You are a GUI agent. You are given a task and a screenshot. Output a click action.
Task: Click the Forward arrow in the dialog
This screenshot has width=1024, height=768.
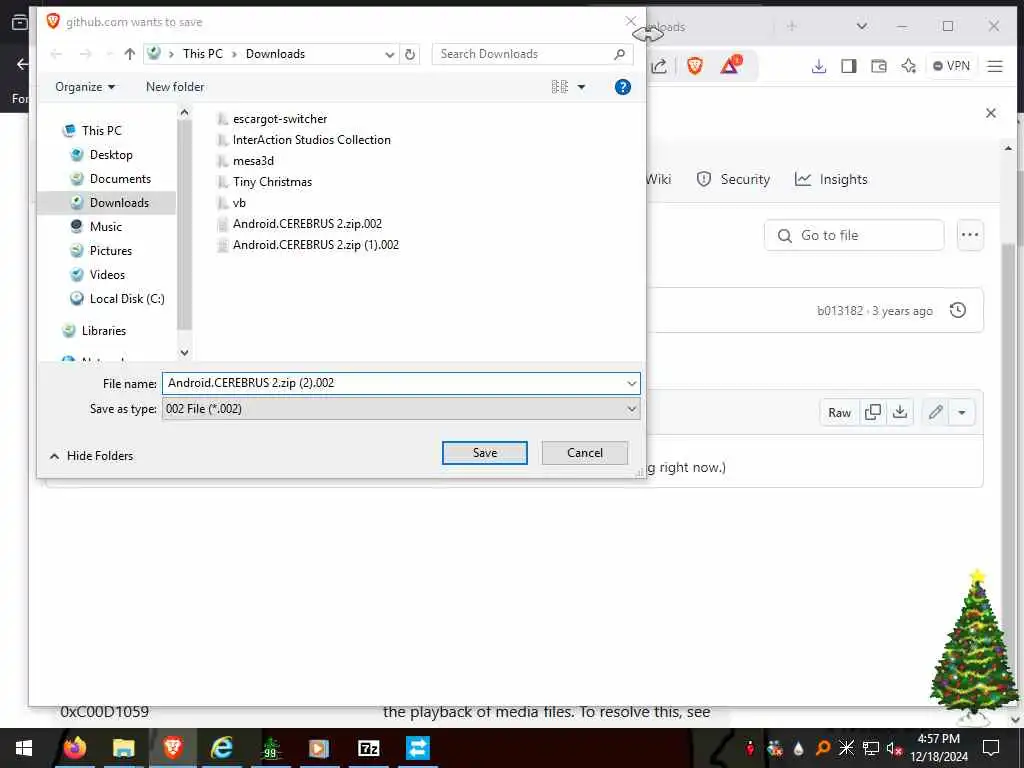tap(86, 54)
